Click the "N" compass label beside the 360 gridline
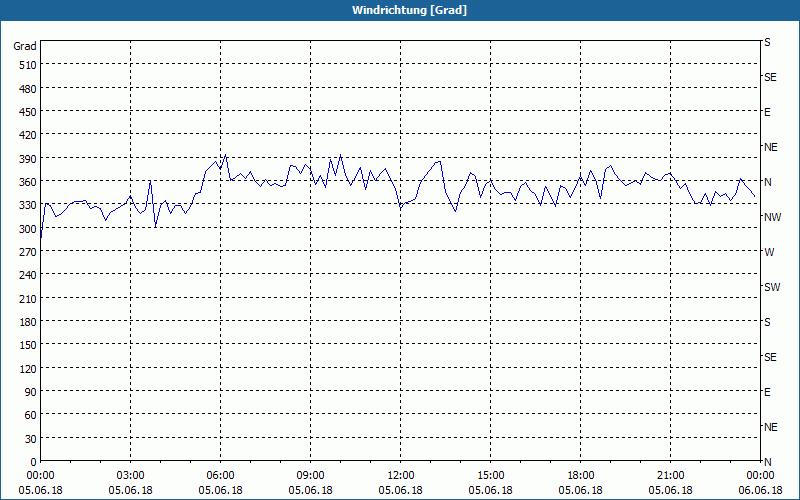 (x=767, y=182)
